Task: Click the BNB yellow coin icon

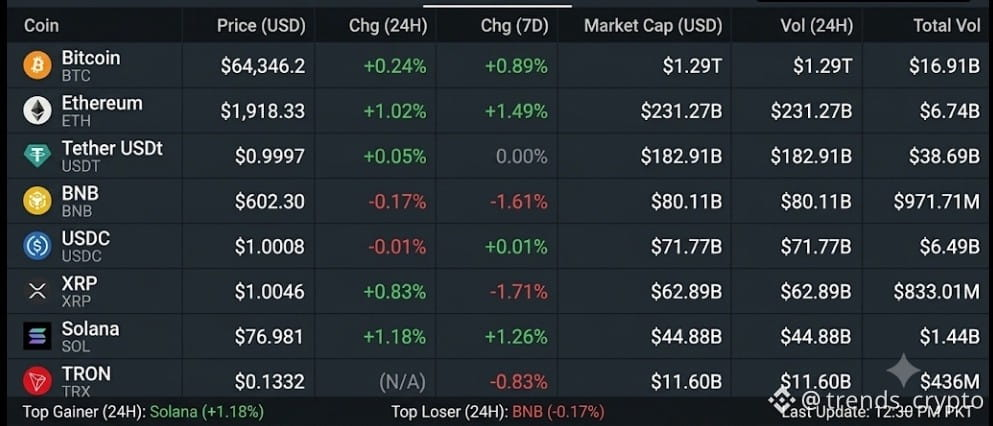Action: (x=37, y=201)
